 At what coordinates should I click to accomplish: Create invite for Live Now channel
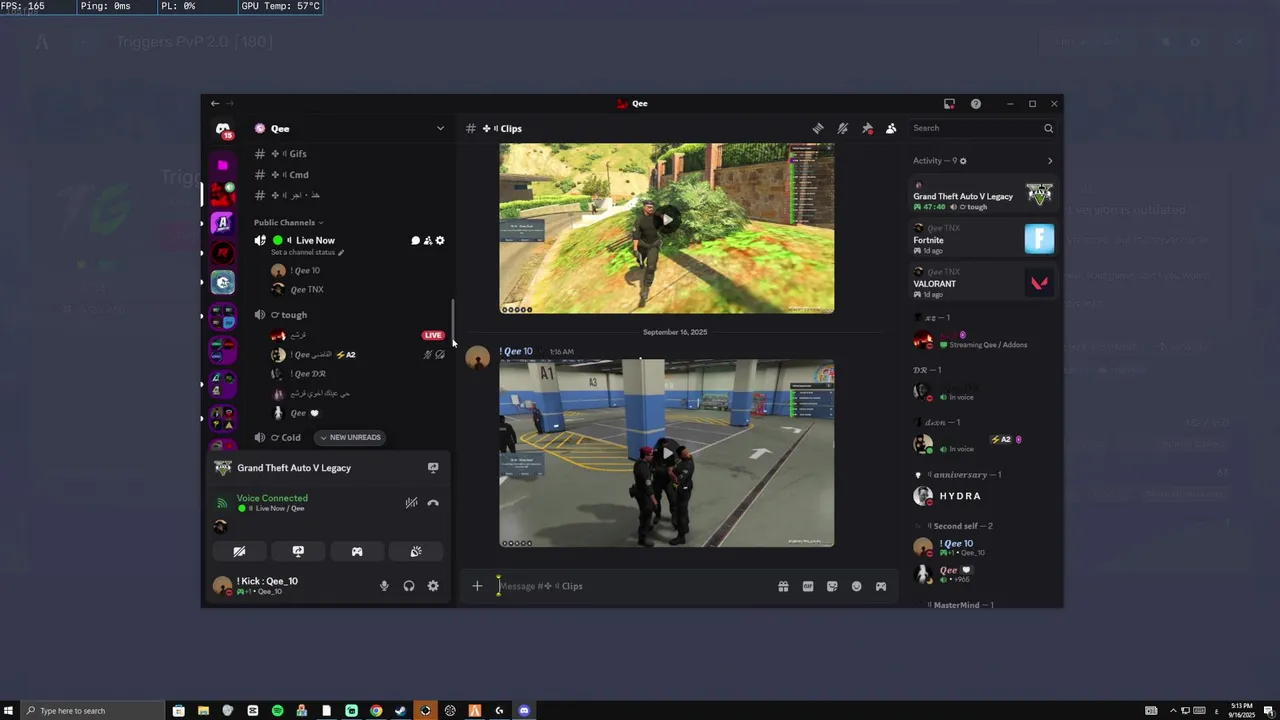428,240
